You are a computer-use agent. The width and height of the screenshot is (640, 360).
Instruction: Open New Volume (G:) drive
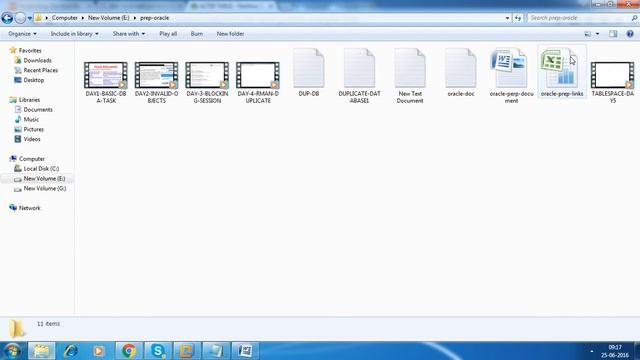(44, 188)
